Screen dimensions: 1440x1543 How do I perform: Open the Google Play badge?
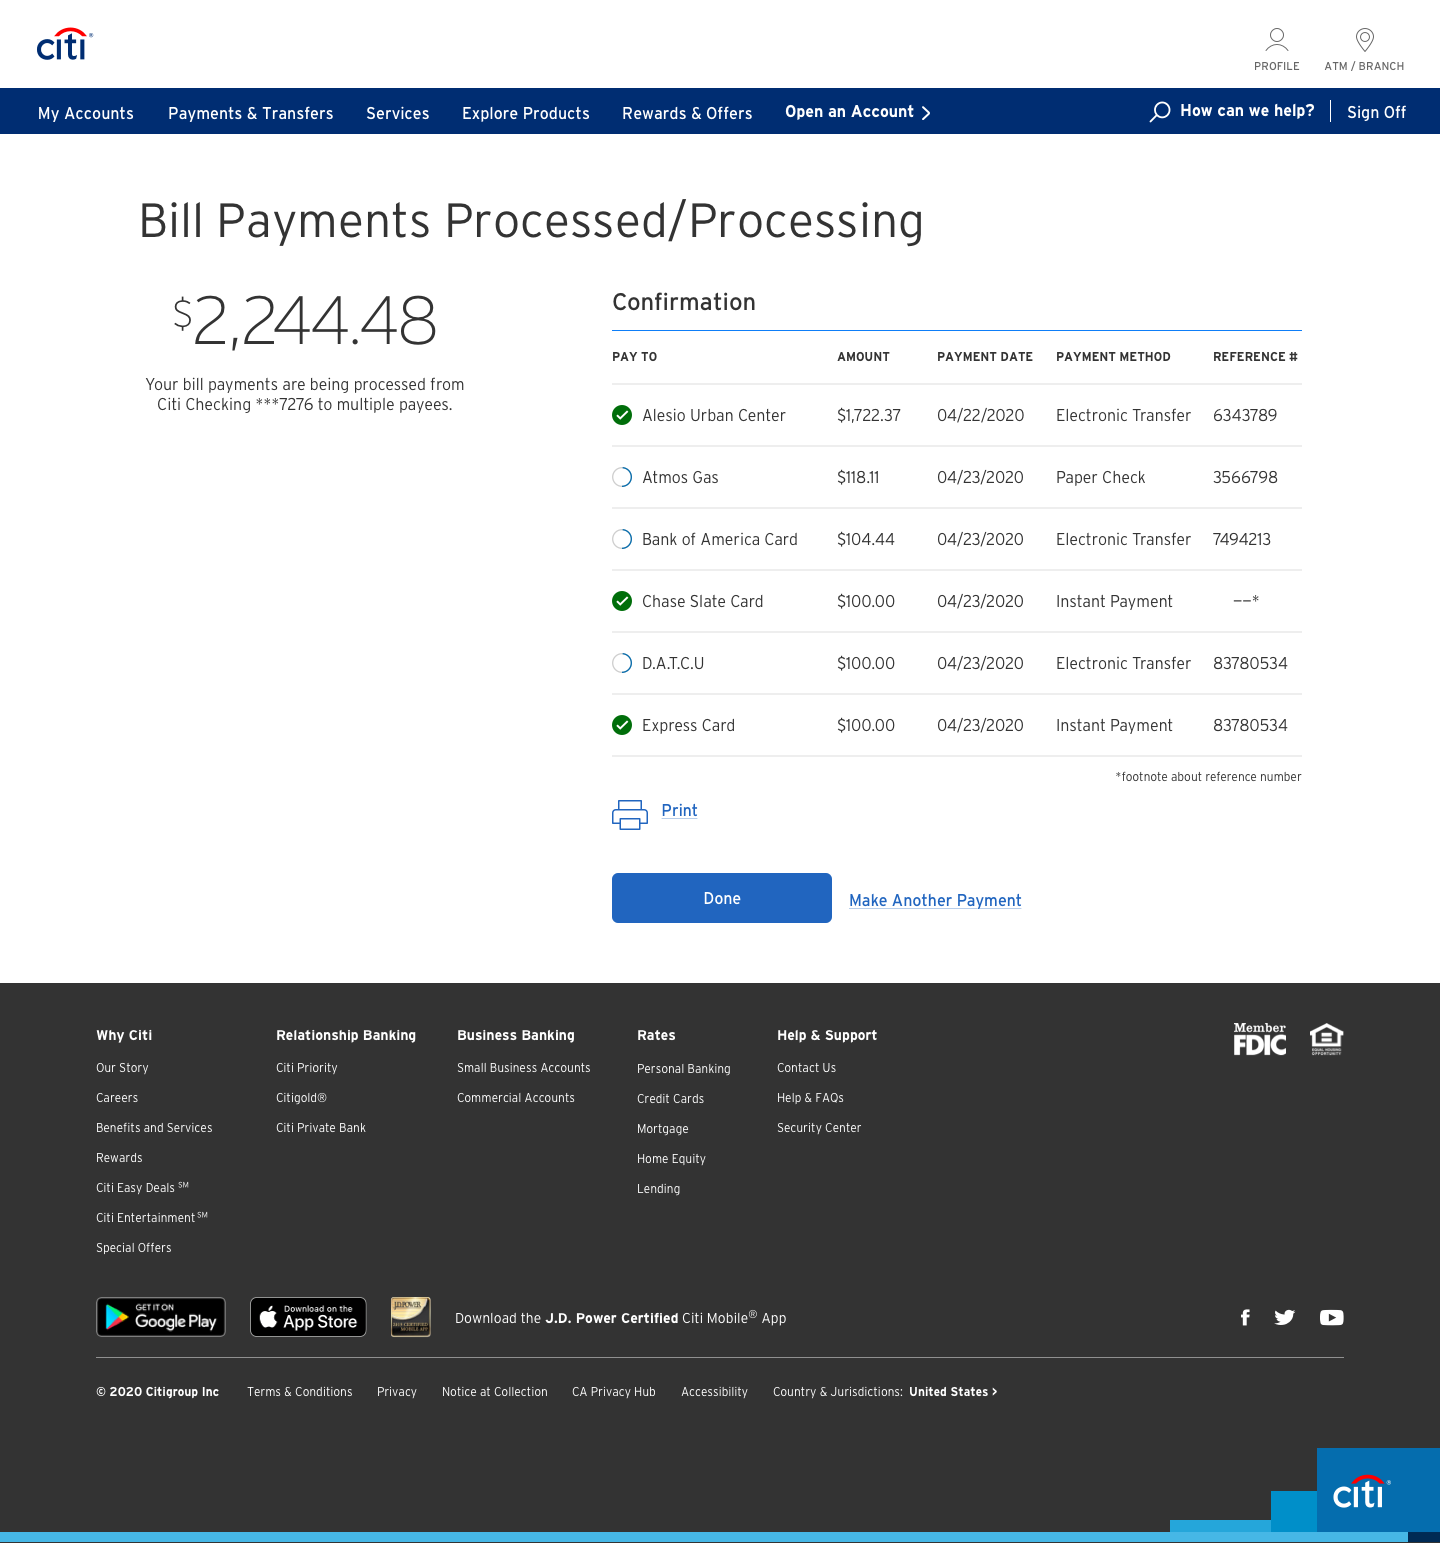(161, 1317)
